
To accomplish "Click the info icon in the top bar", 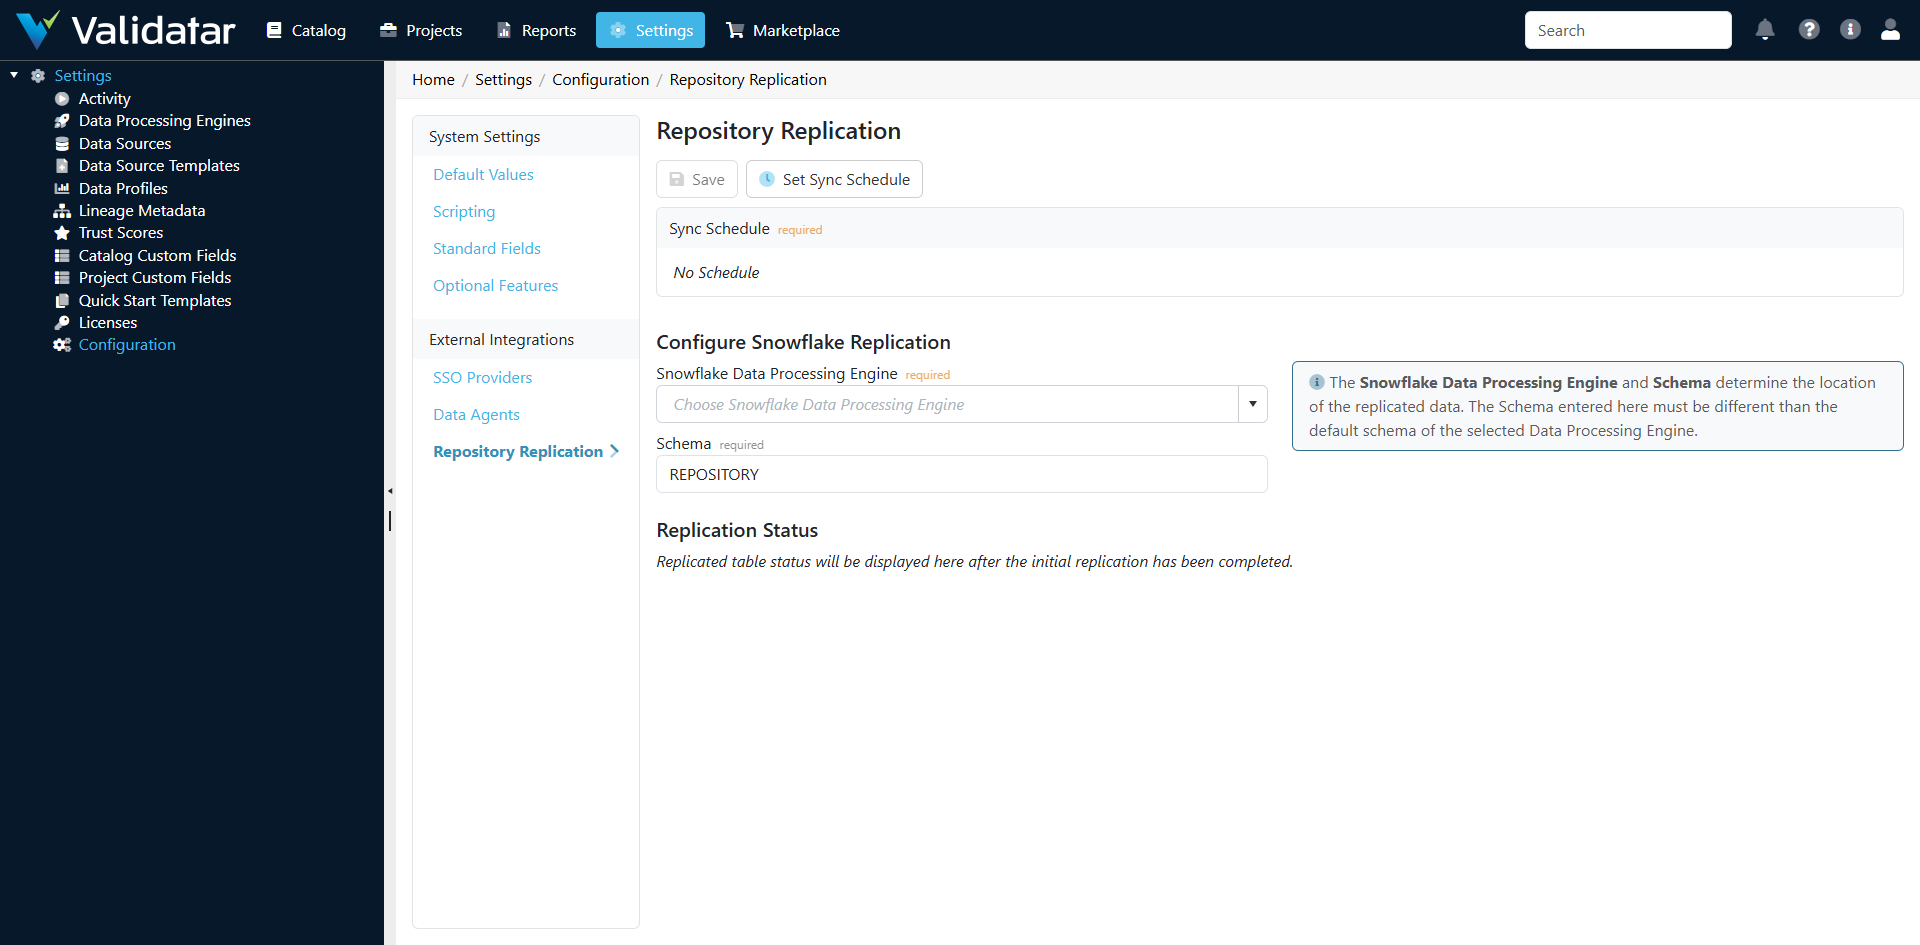I will [x=1850, y=30].
